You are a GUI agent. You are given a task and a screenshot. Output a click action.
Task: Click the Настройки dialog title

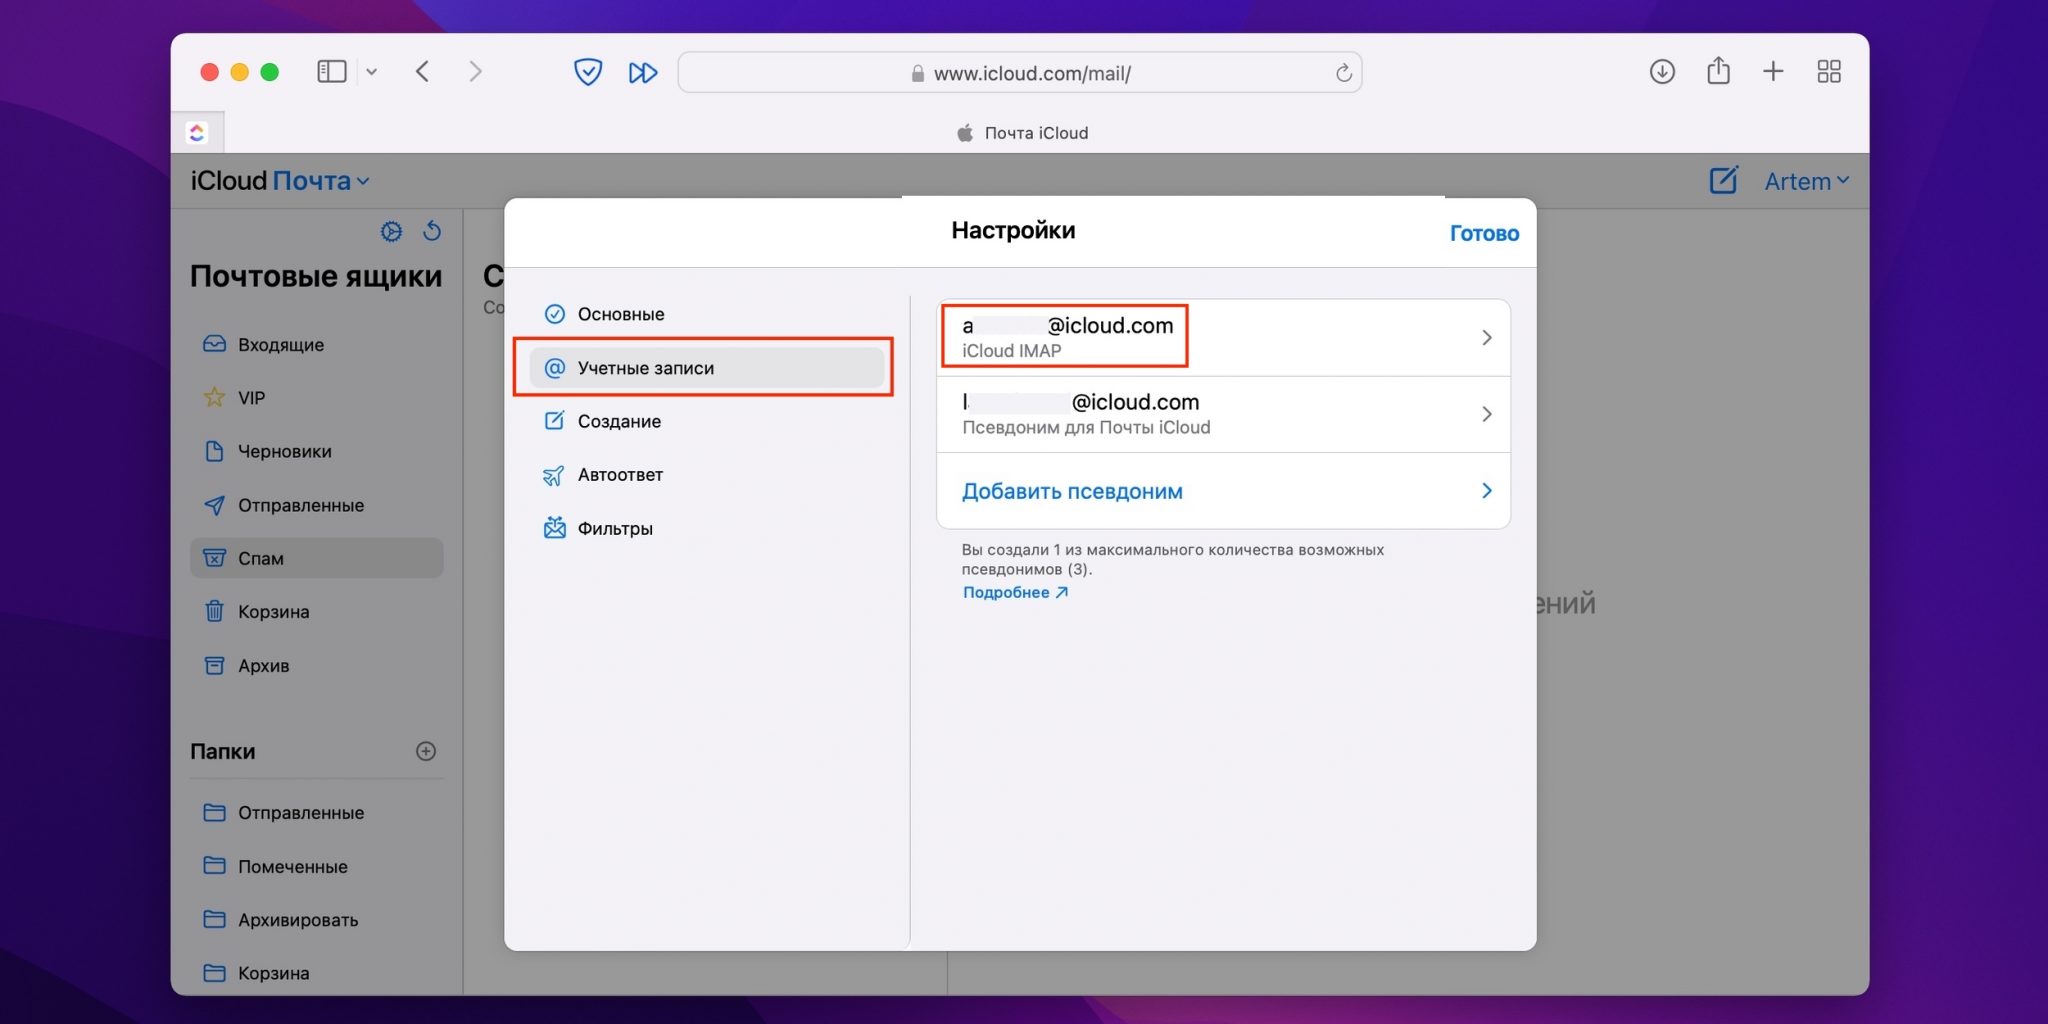coord(1013,231)
